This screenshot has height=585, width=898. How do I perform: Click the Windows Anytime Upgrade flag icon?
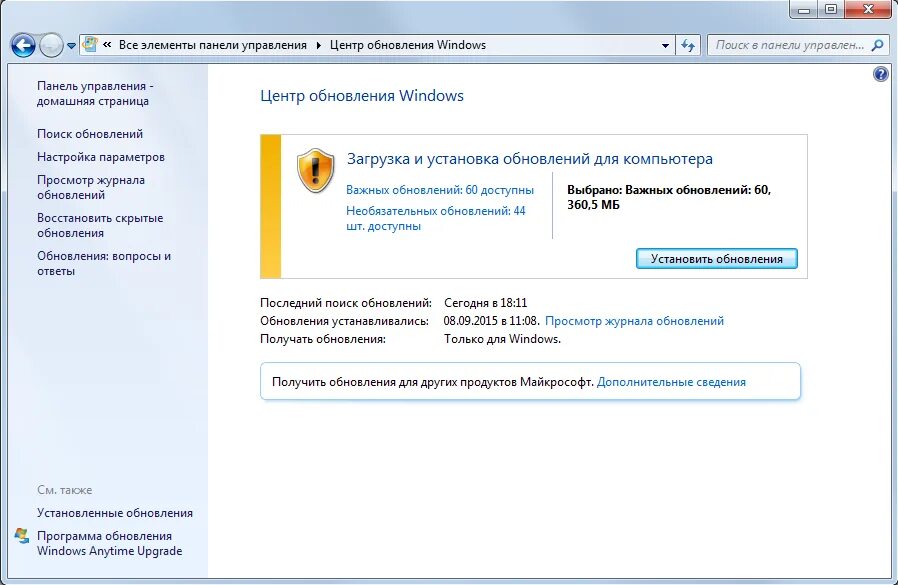22,536
